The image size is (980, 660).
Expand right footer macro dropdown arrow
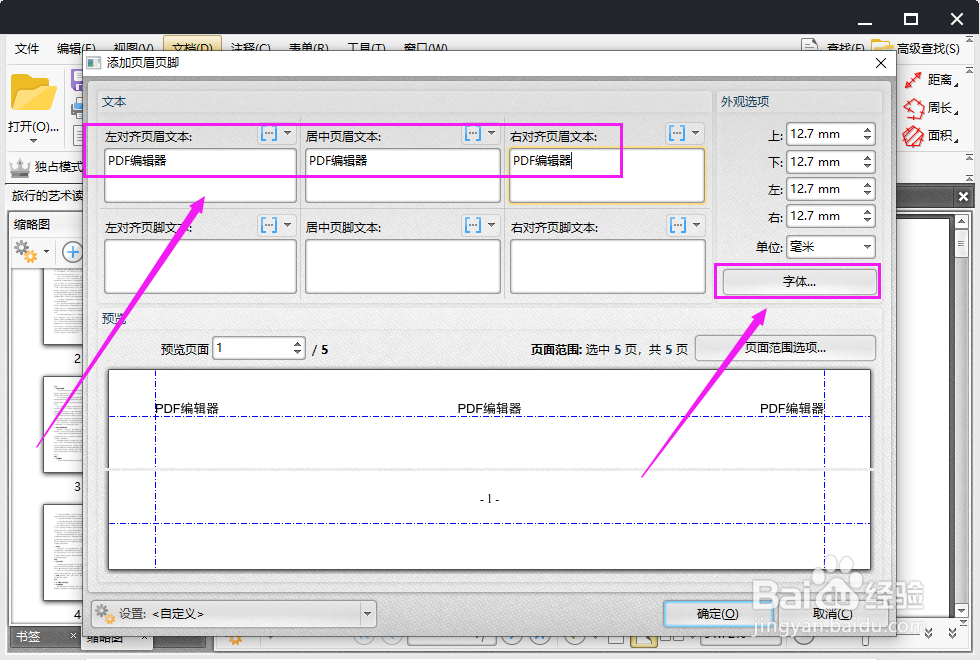tap(696, 225)
